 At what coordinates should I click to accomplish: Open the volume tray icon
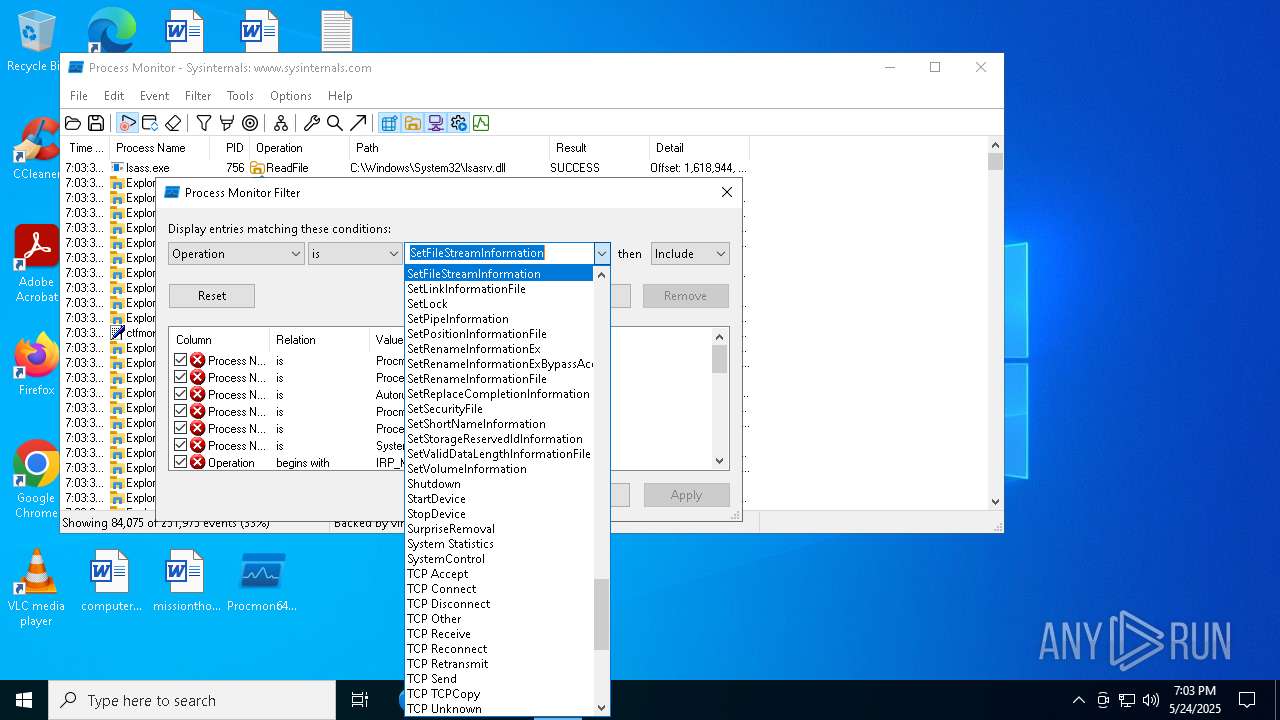1151,700
